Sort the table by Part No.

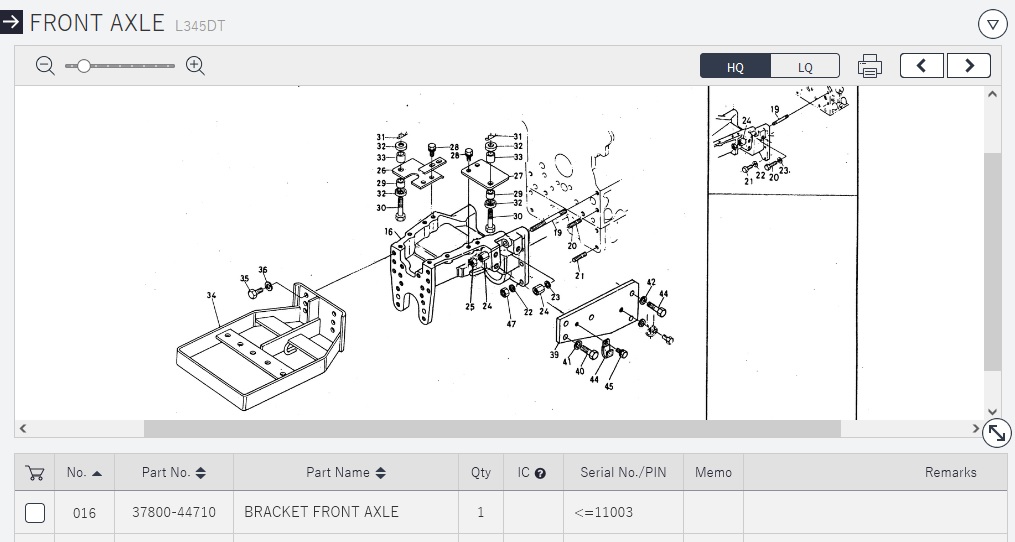coord(173,473)
